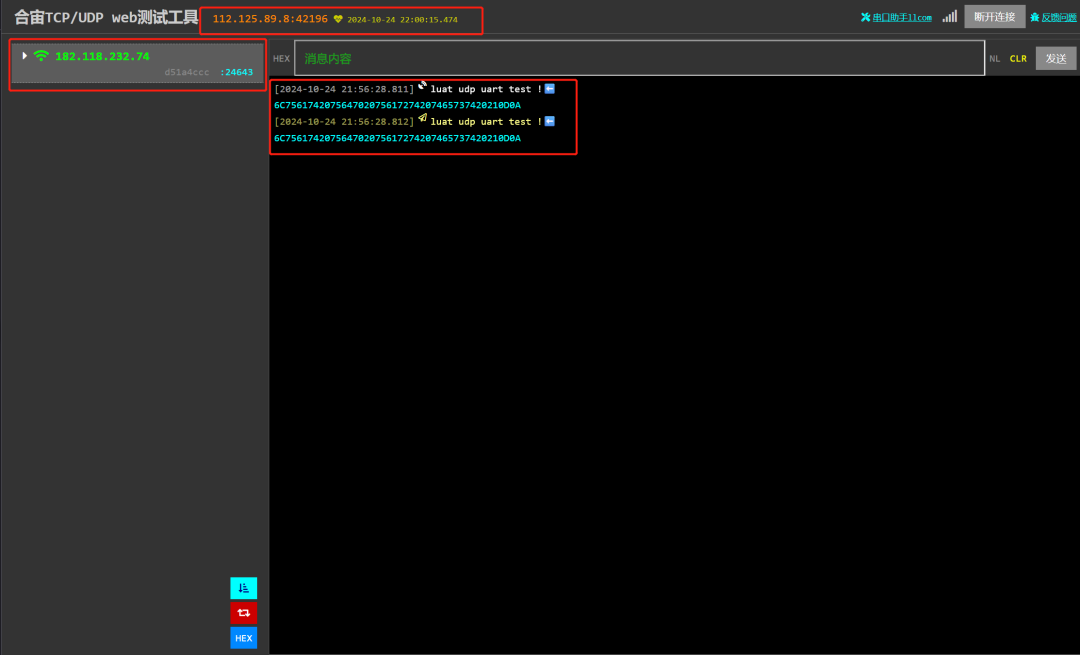Focus the 消息内容 message input field

tap(639, 58)
